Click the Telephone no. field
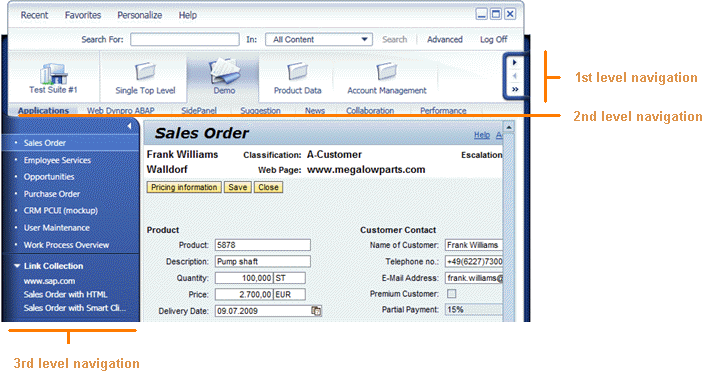The width and height of the screenshot is (709, 377). coord(474,261)
